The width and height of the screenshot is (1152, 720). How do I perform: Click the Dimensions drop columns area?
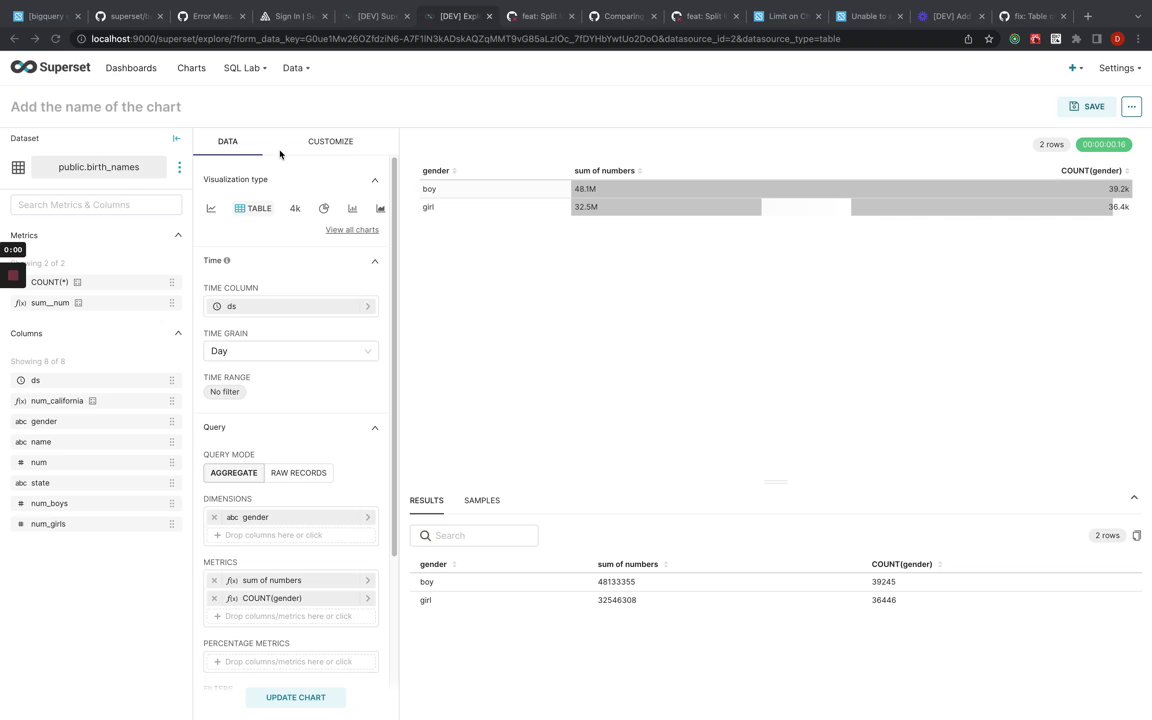coord(291,536)
